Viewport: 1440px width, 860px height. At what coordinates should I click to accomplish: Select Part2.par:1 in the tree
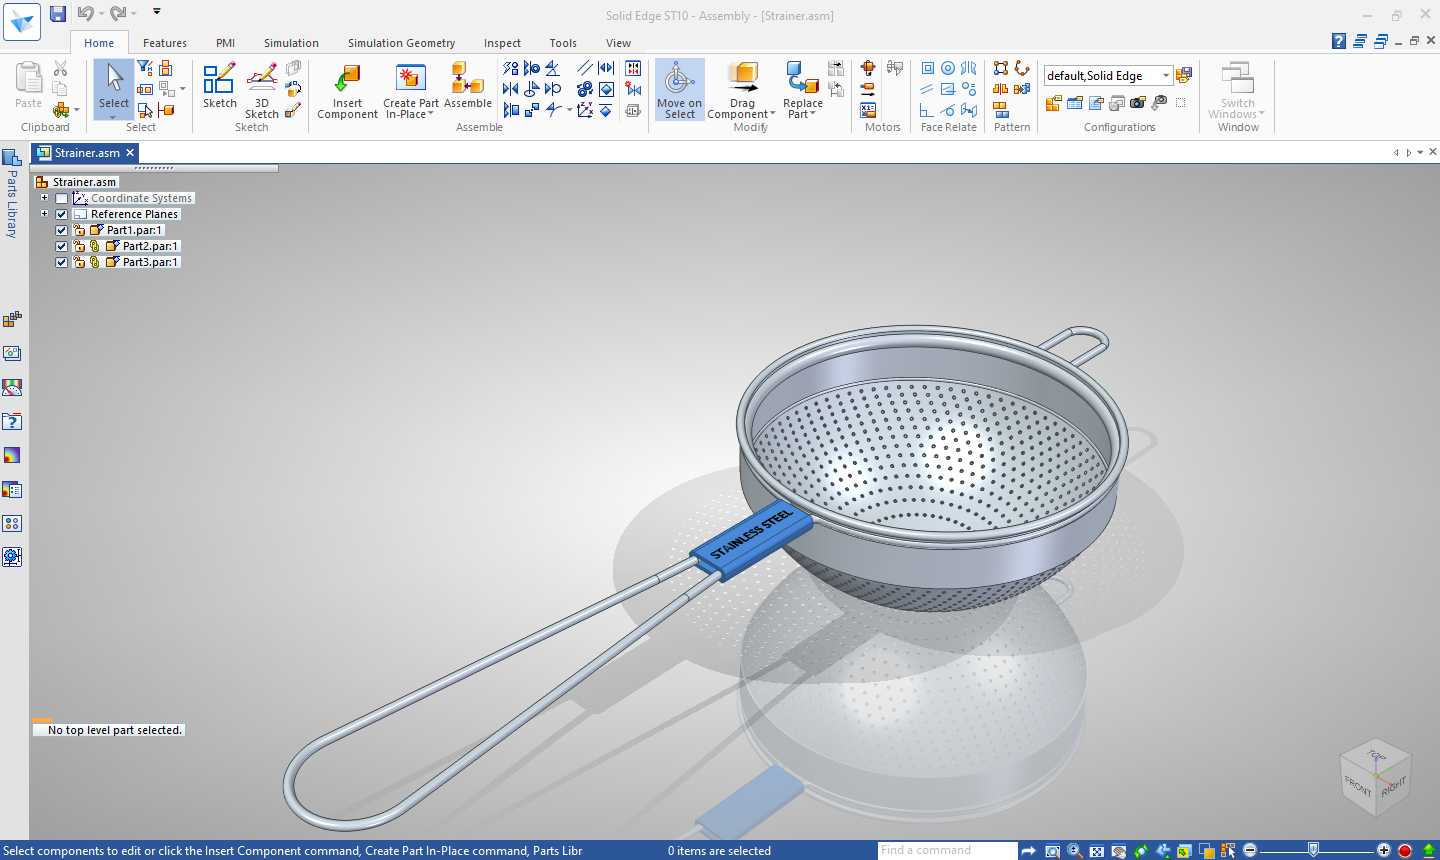[150, 246]
